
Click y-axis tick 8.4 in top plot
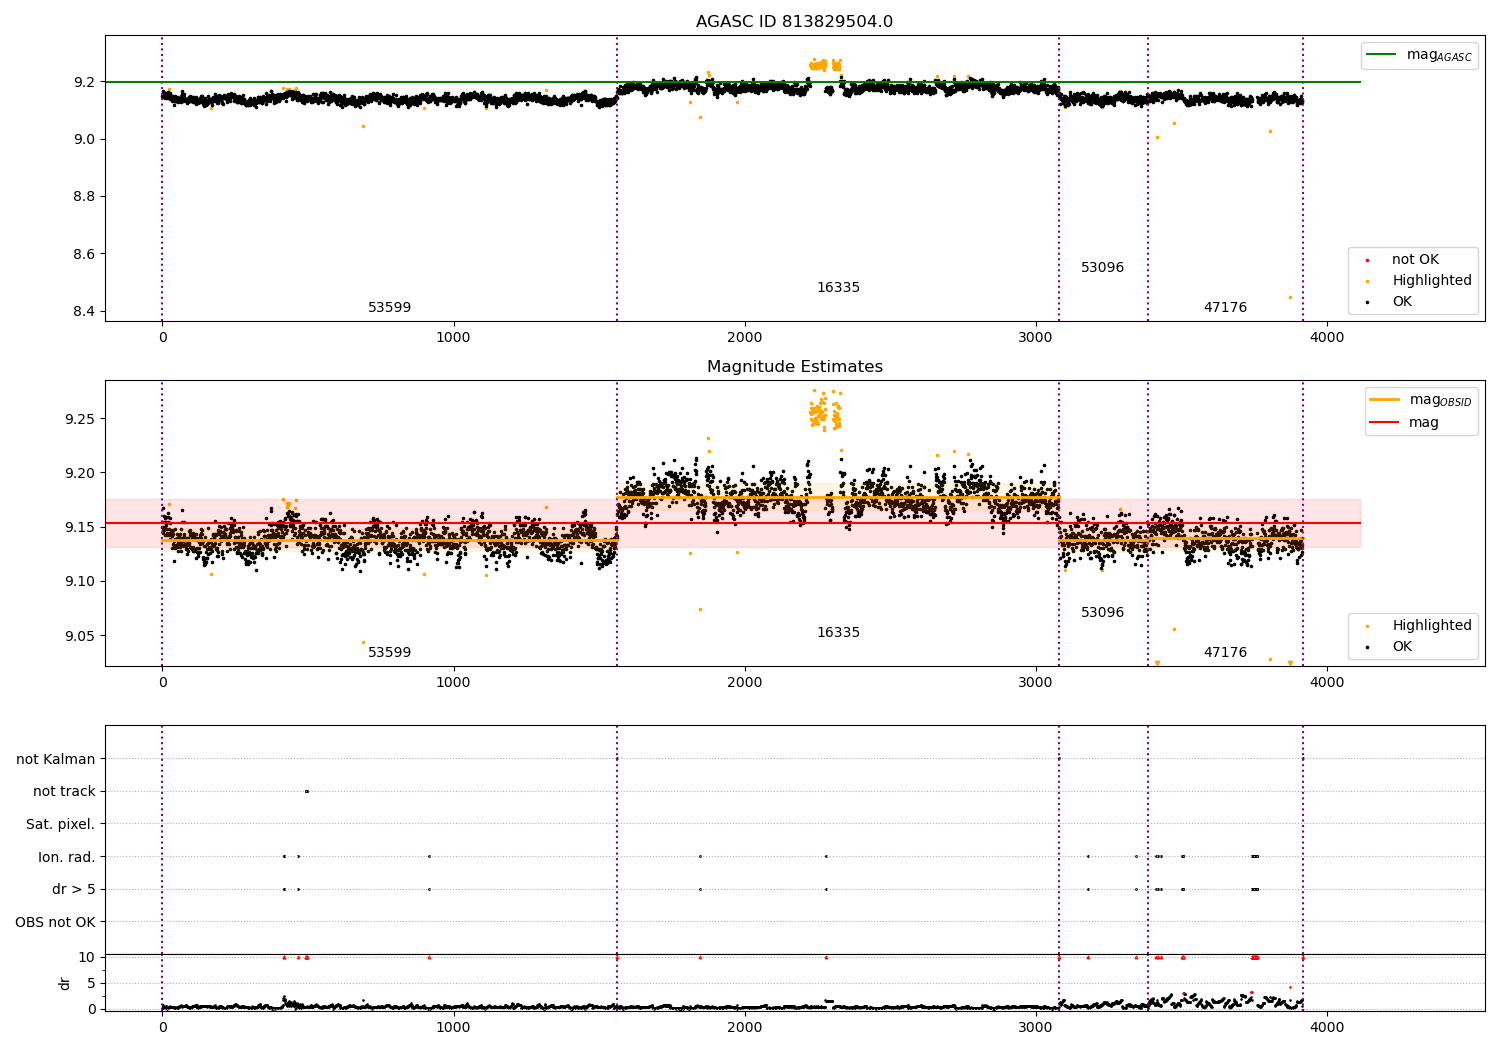pyautogui.click(x=84, y=312)
